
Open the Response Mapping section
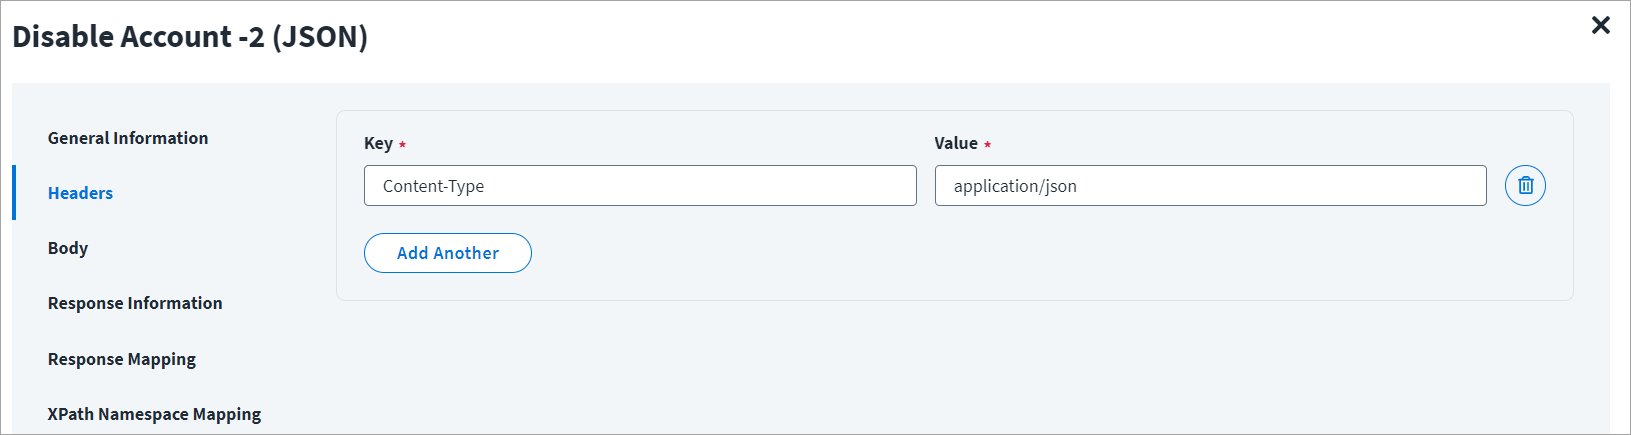point(122,359)
